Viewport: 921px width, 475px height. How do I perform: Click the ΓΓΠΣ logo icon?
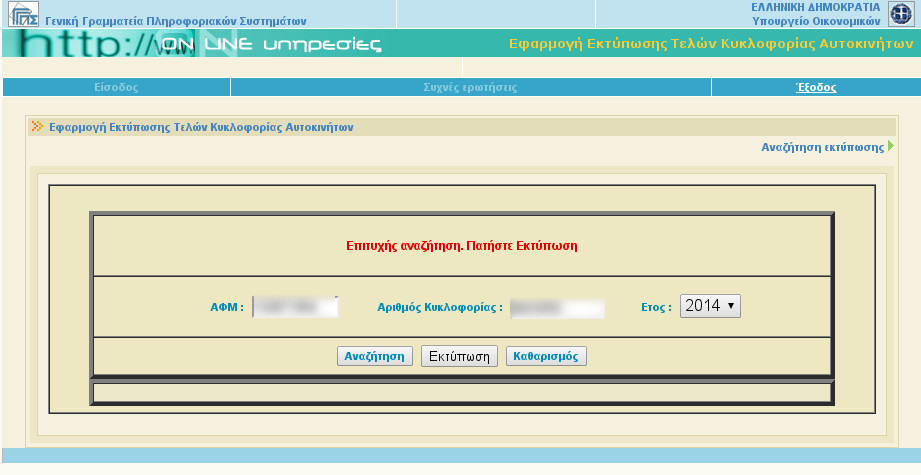coord(23,14)
